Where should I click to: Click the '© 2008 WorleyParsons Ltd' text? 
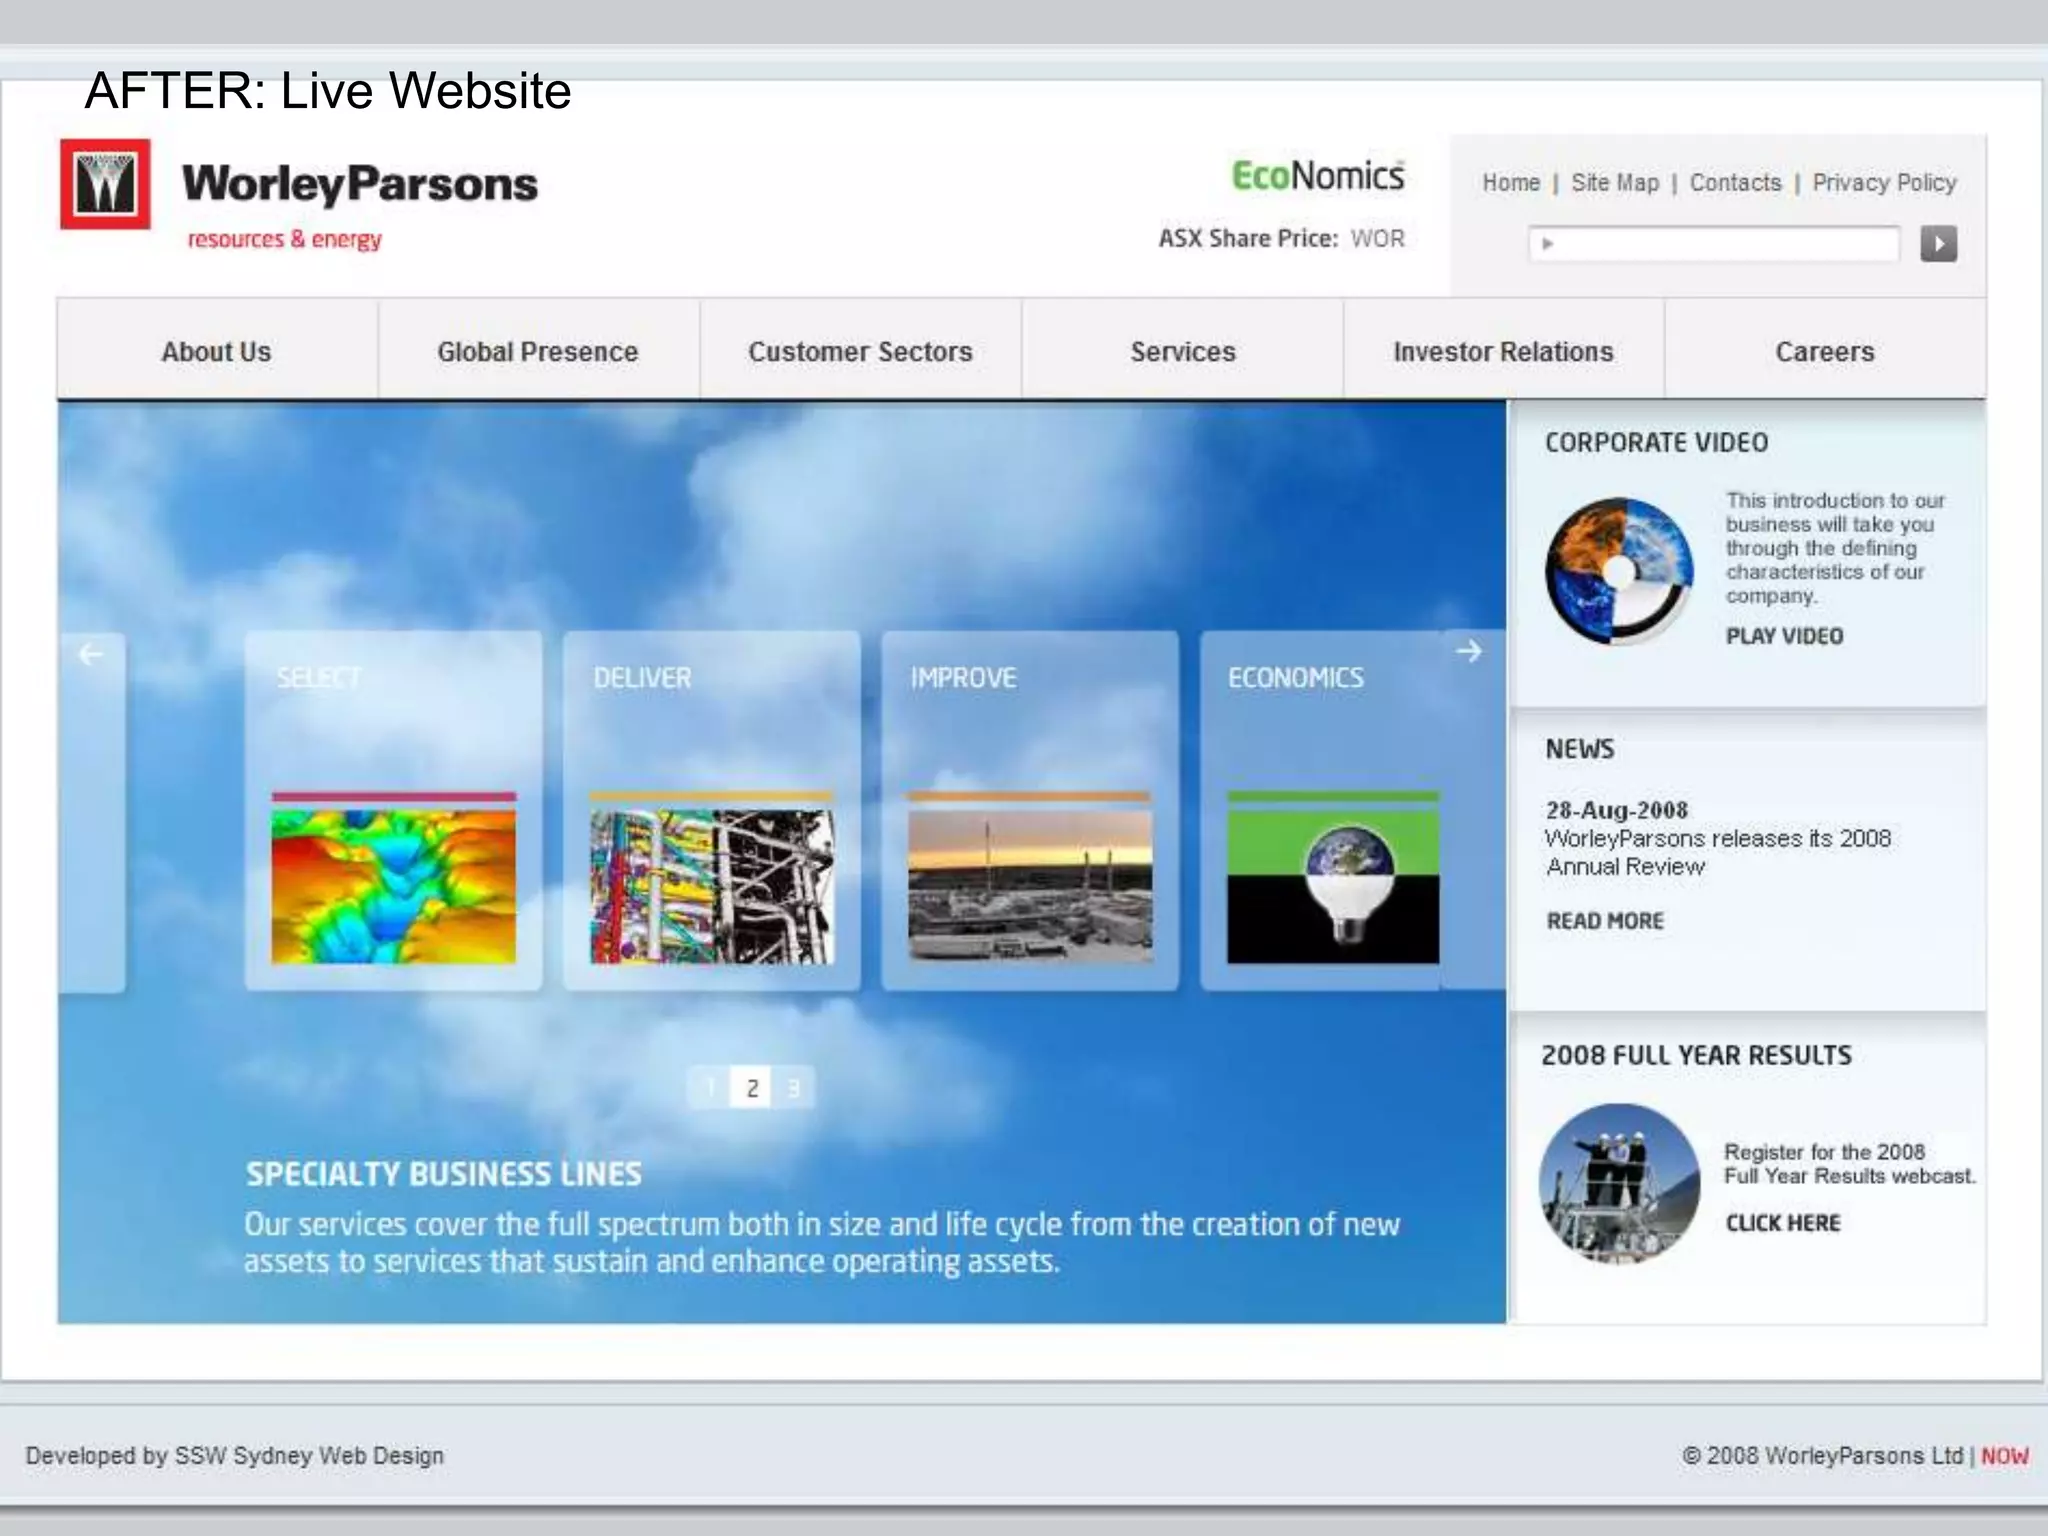(1823, 1456)
